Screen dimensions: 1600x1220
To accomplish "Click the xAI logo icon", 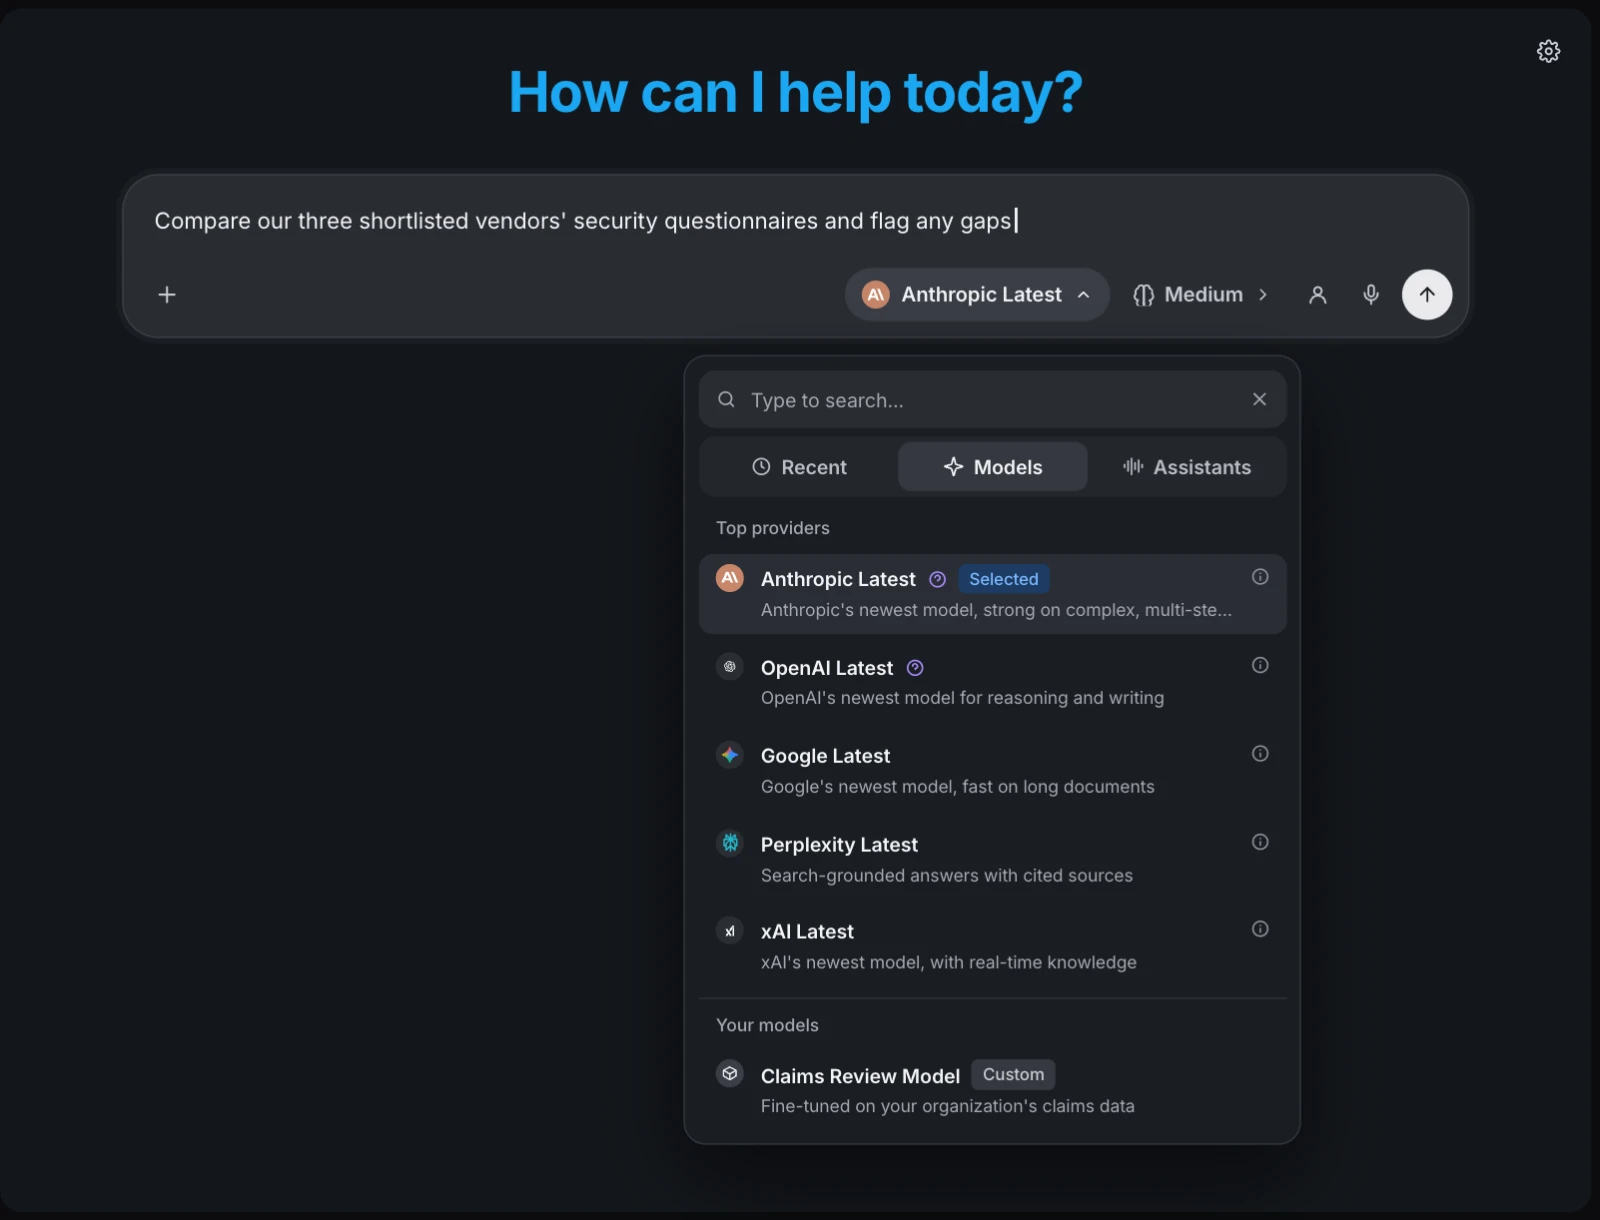I will coord(730,931).
